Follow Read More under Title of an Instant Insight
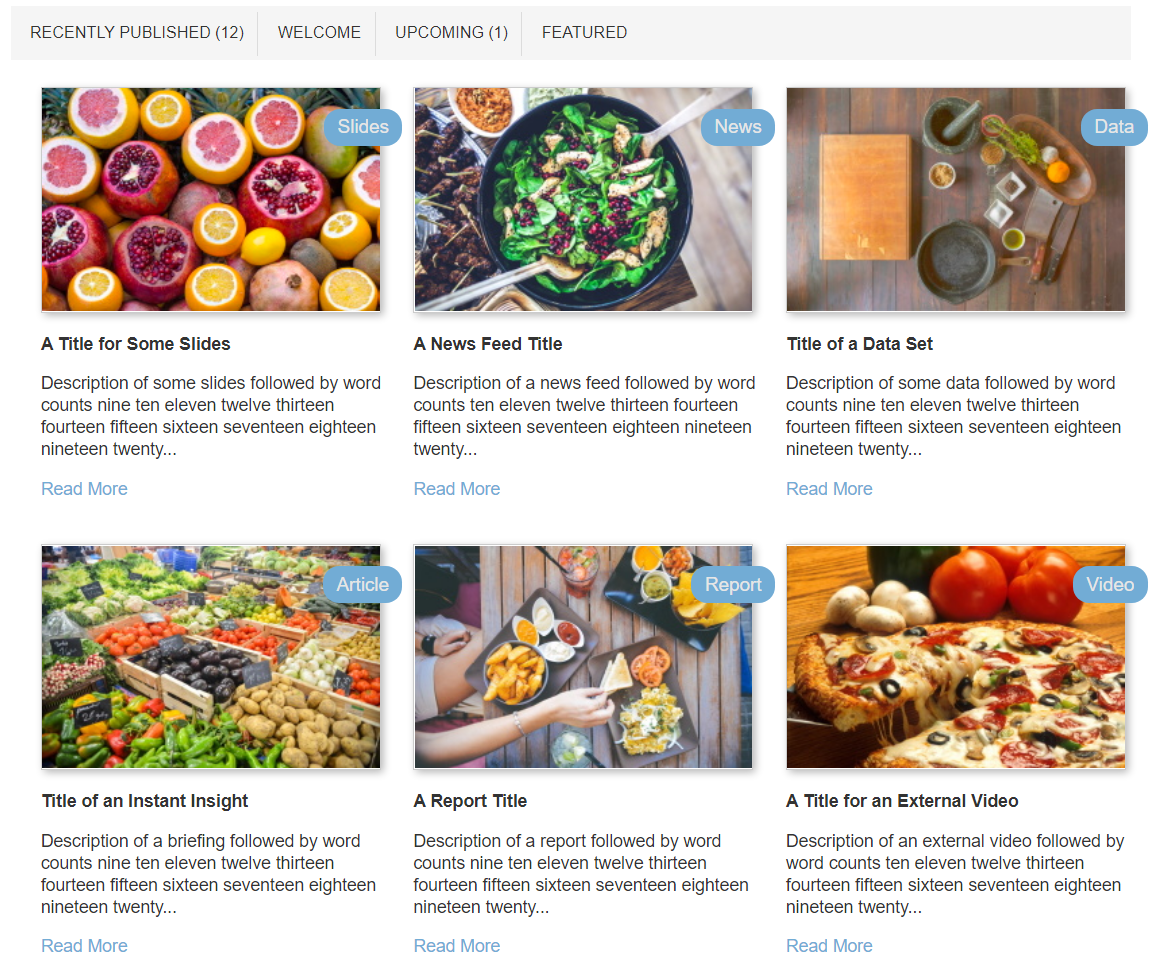The height and width of the screenshot is (954, 1160). coord(84,946)
